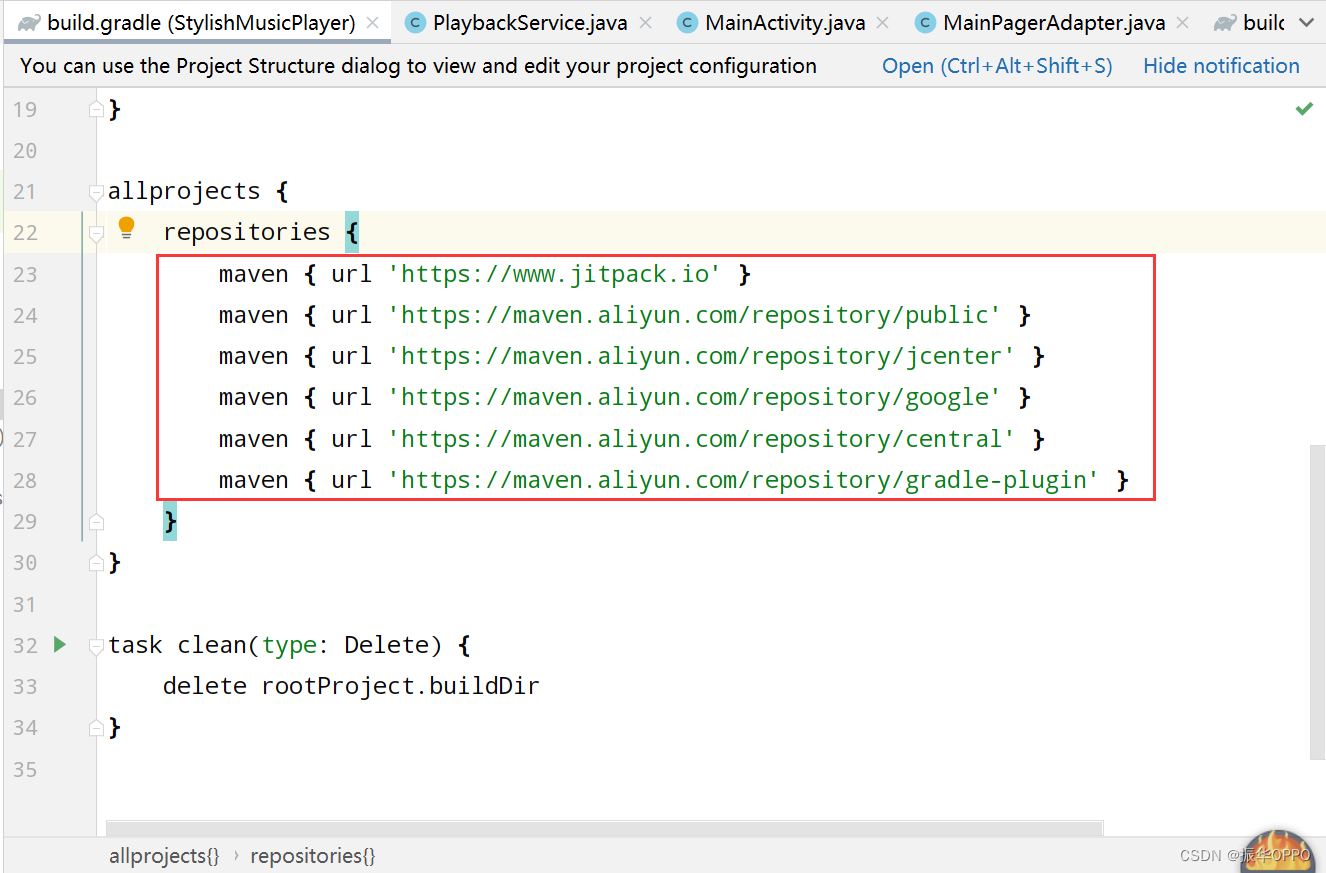Image resolution: width=1326 pixels, height=873 pixels.
Task: Click the yellow lightbulb quick-fix icon
Action: coord(126,228)
